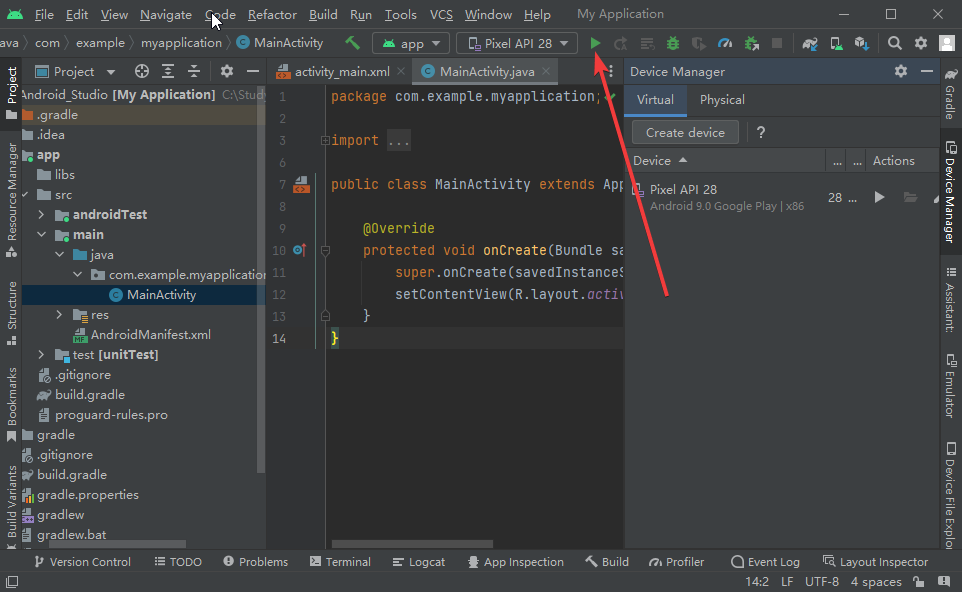Collapse com.example.myapplication package
Viewport: 962px width, 592px height.
(77, 275)
